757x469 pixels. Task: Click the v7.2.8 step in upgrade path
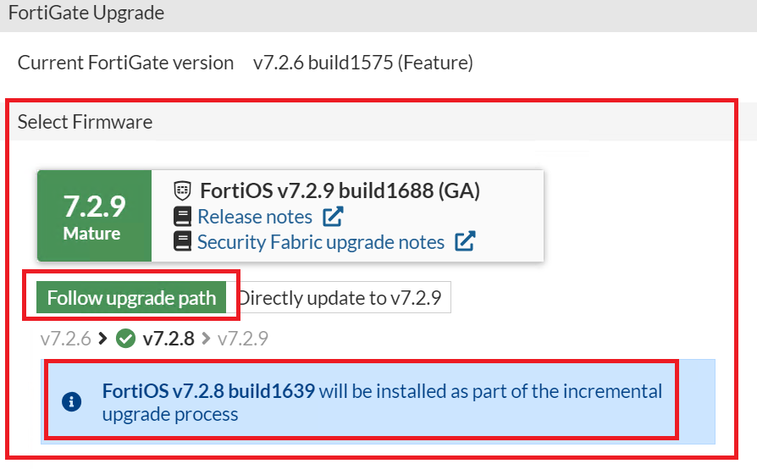pyautogui.click(x=169, y=338)
